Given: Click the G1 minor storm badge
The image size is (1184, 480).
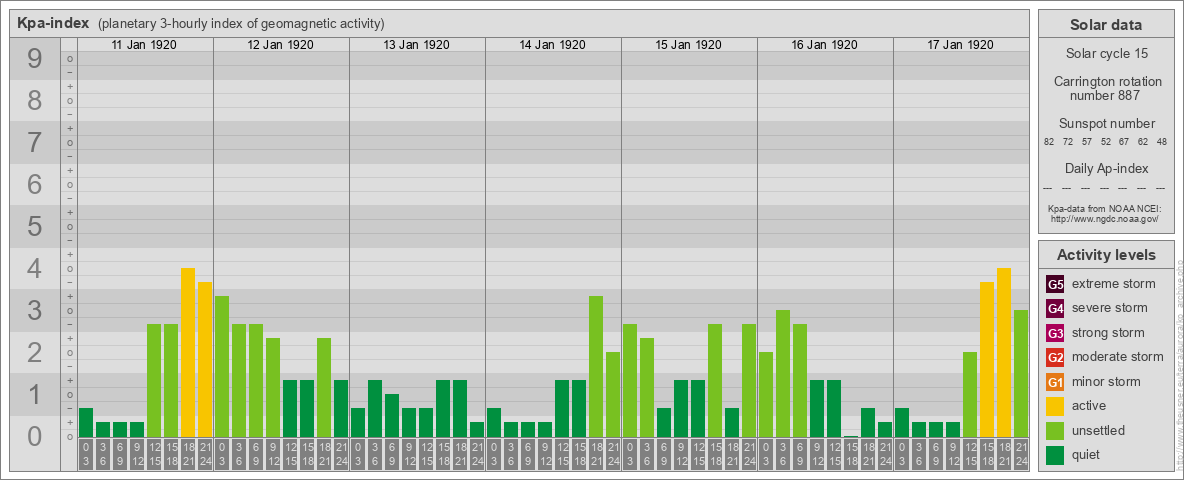Looking at the screenshot, I should tap(1055, 382).
